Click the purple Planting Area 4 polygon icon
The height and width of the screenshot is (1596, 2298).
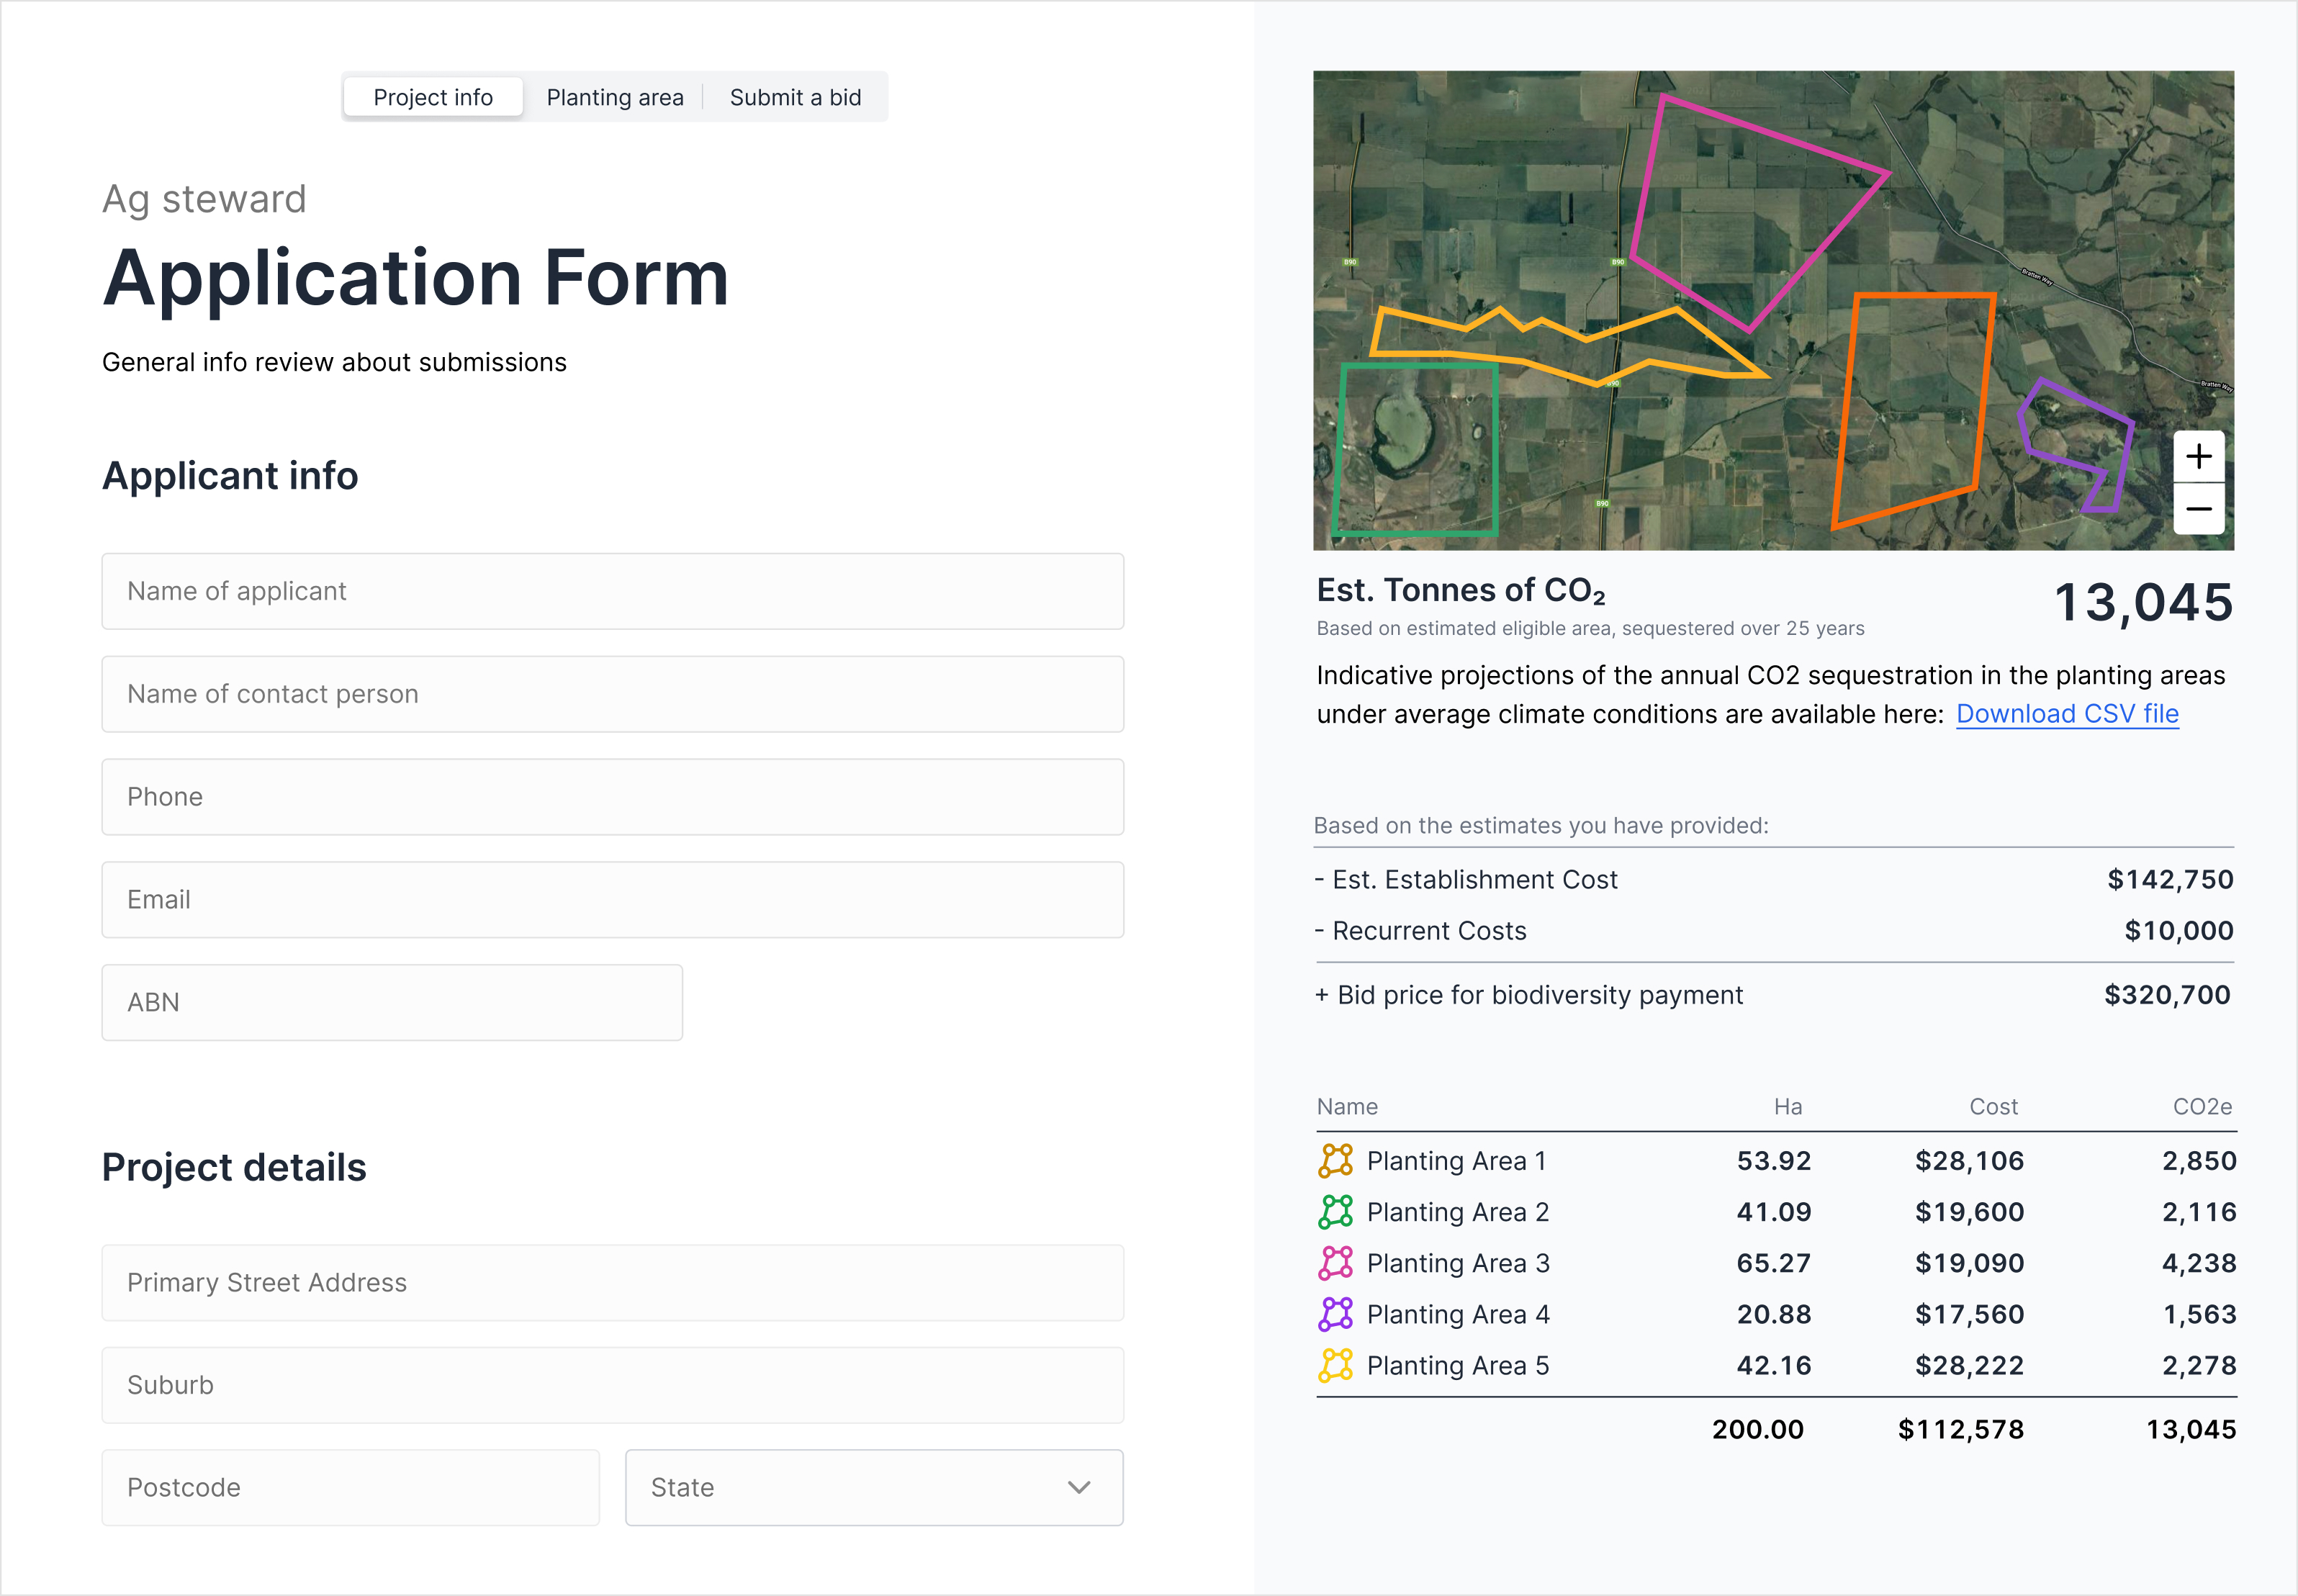1335,1314
